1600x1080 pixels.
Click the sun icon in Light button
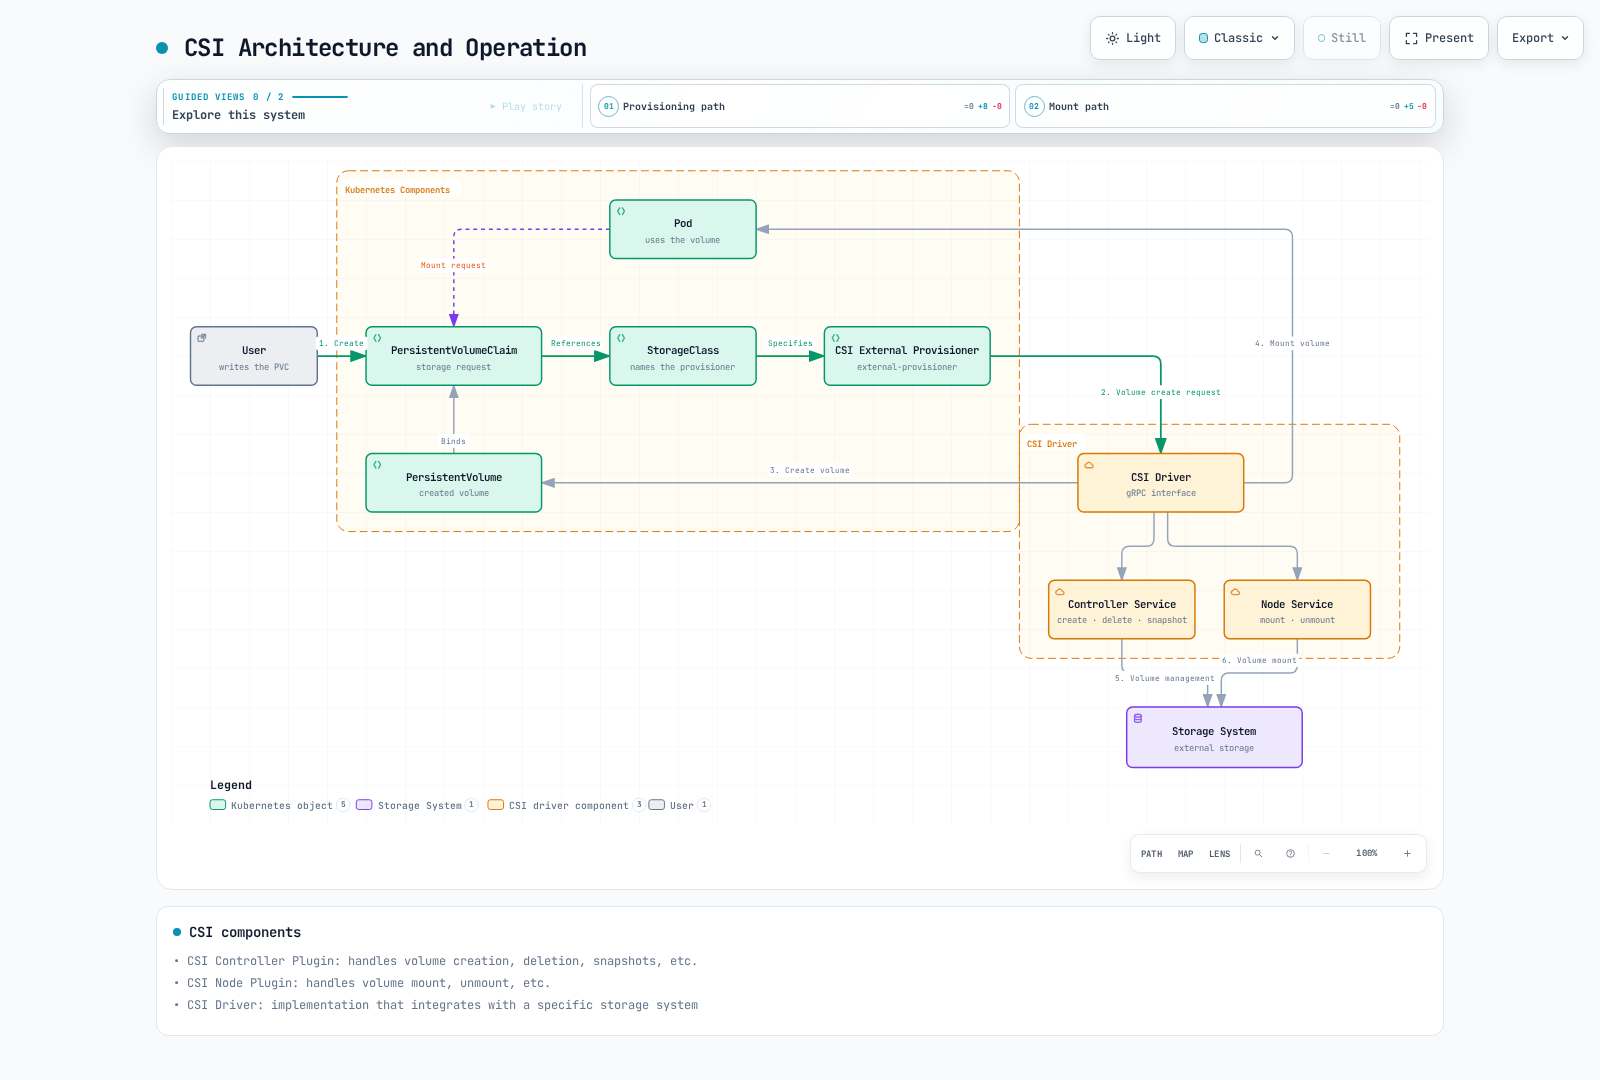coord(1112,38)
